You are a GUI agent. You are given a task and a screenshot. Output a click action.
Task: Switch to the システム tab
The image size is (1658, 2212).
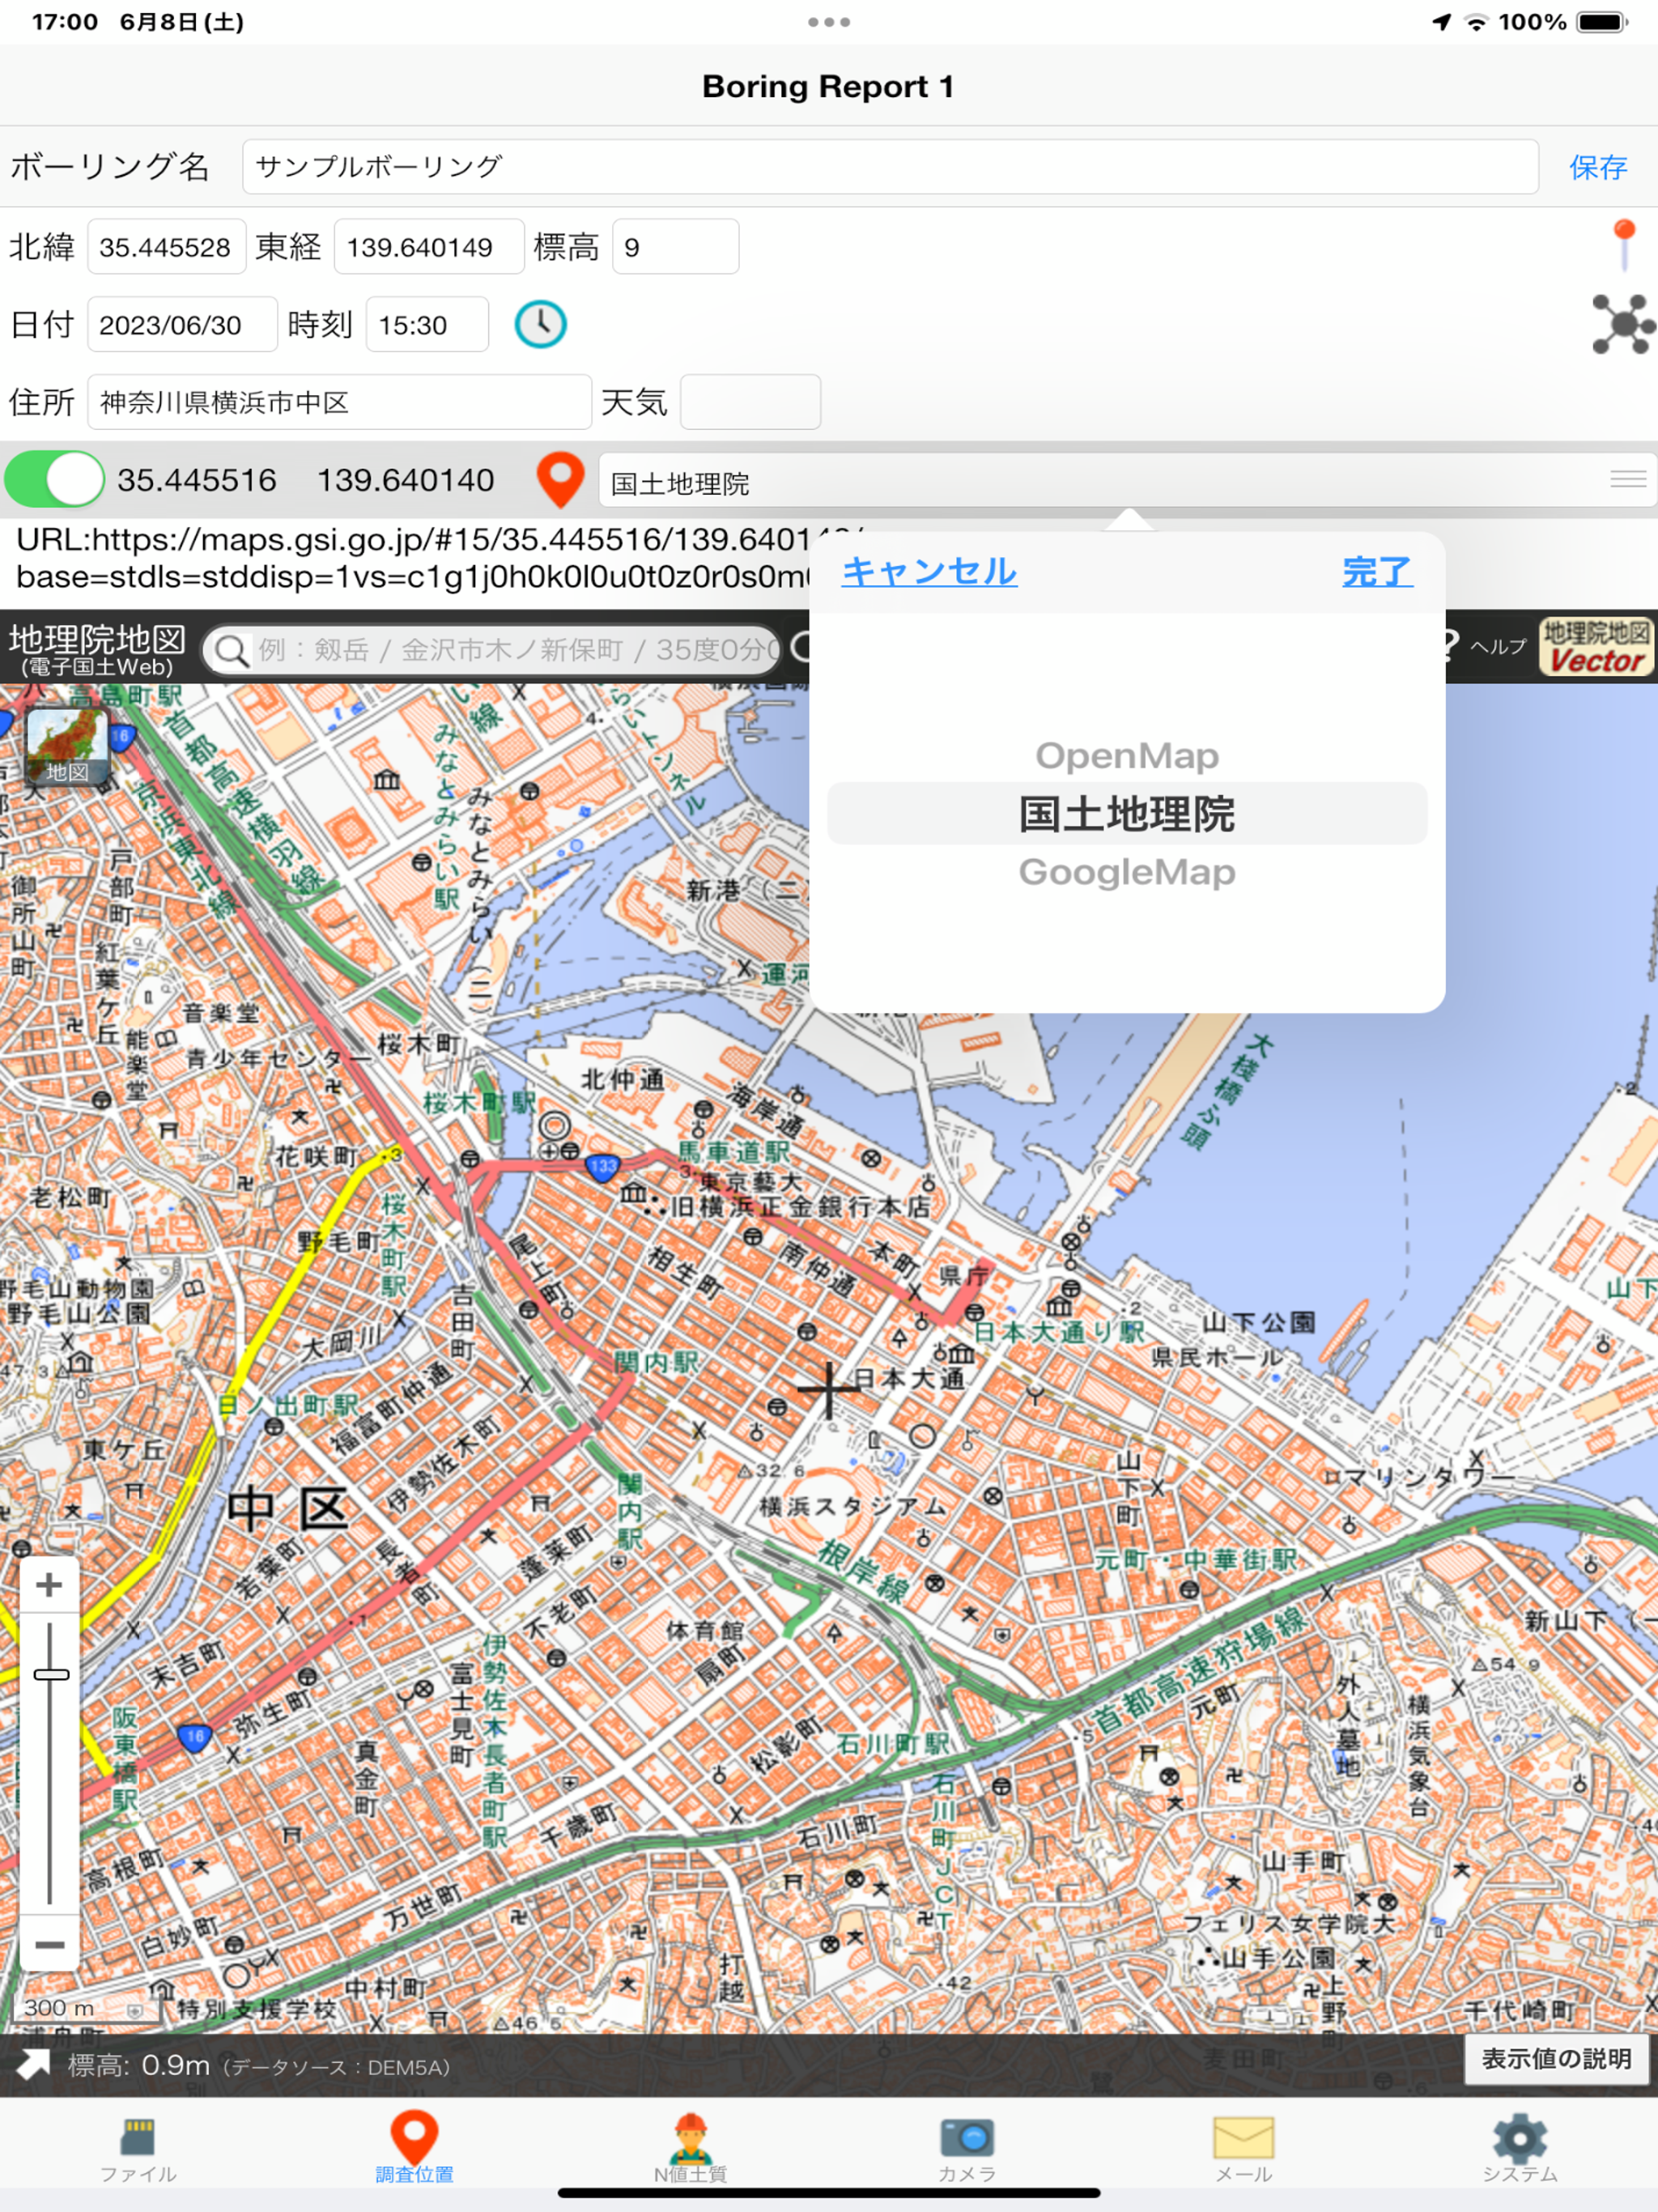tap(1519, 2150)
